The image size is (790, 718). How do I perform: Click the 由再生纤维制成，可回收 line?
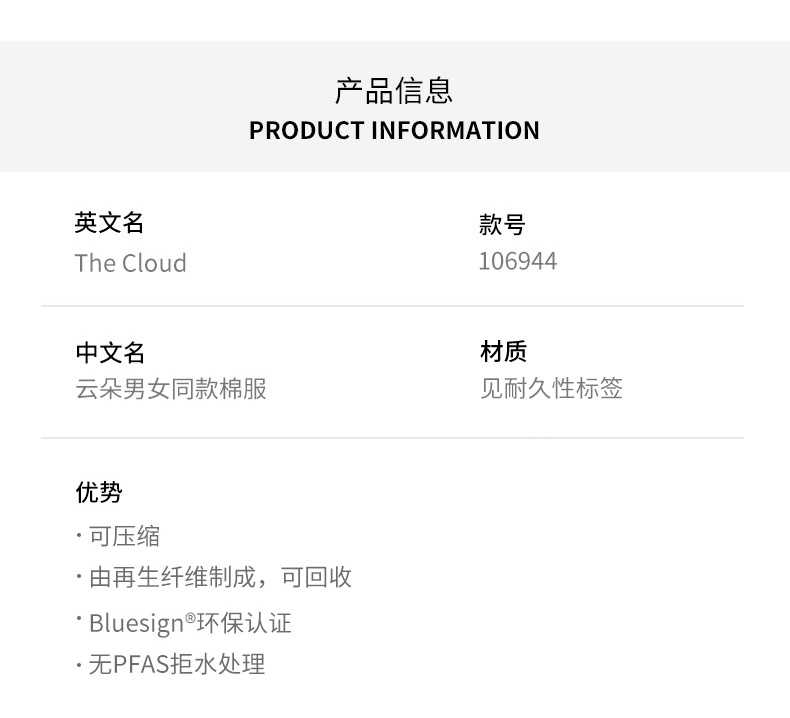[220, 578]
